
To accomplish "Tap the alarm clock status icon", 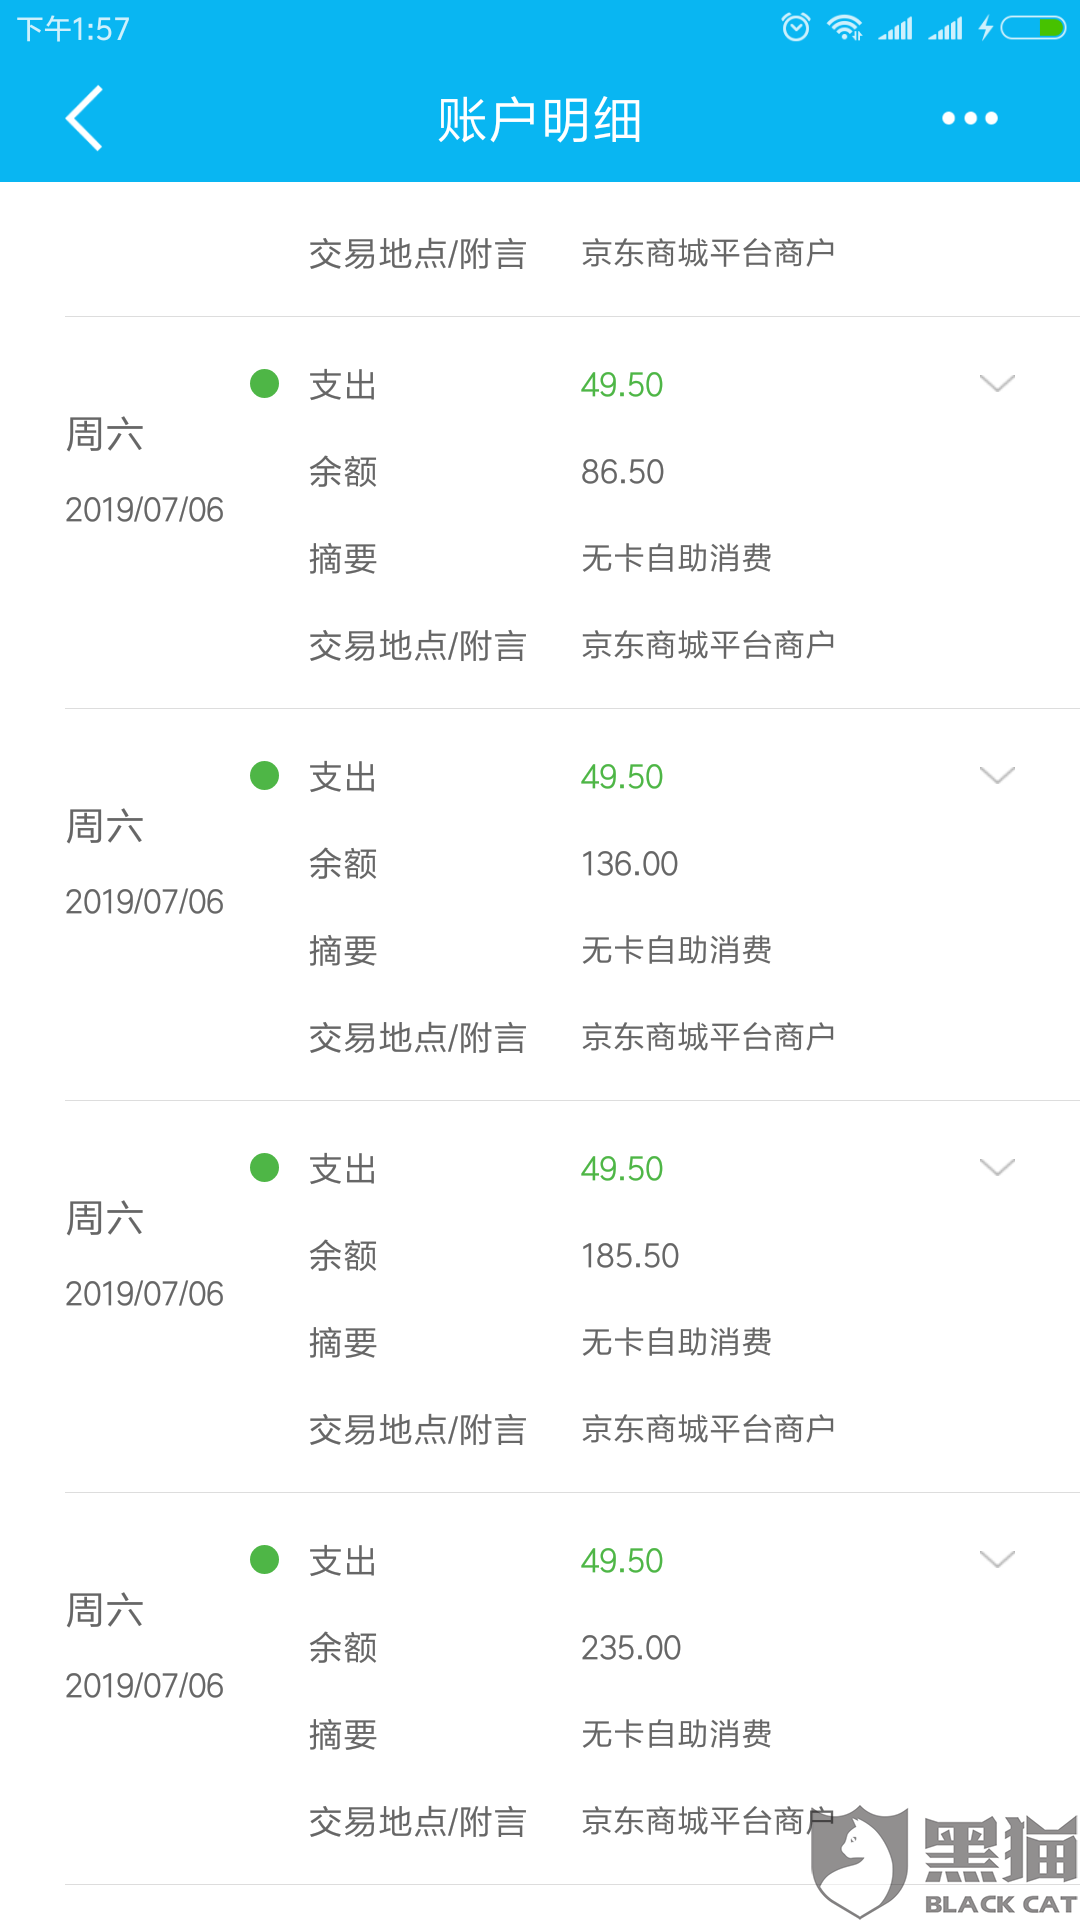I will pos(796,27).
